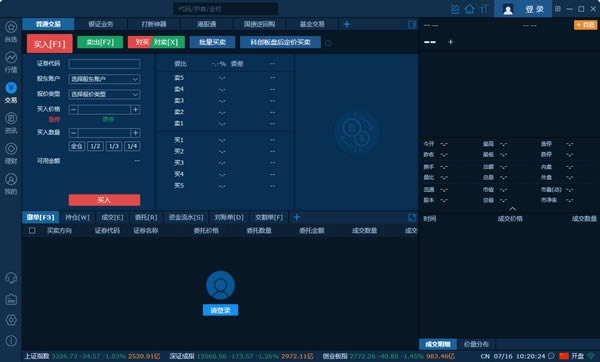Click the user avatar icon beside 登录

point(508,9)
